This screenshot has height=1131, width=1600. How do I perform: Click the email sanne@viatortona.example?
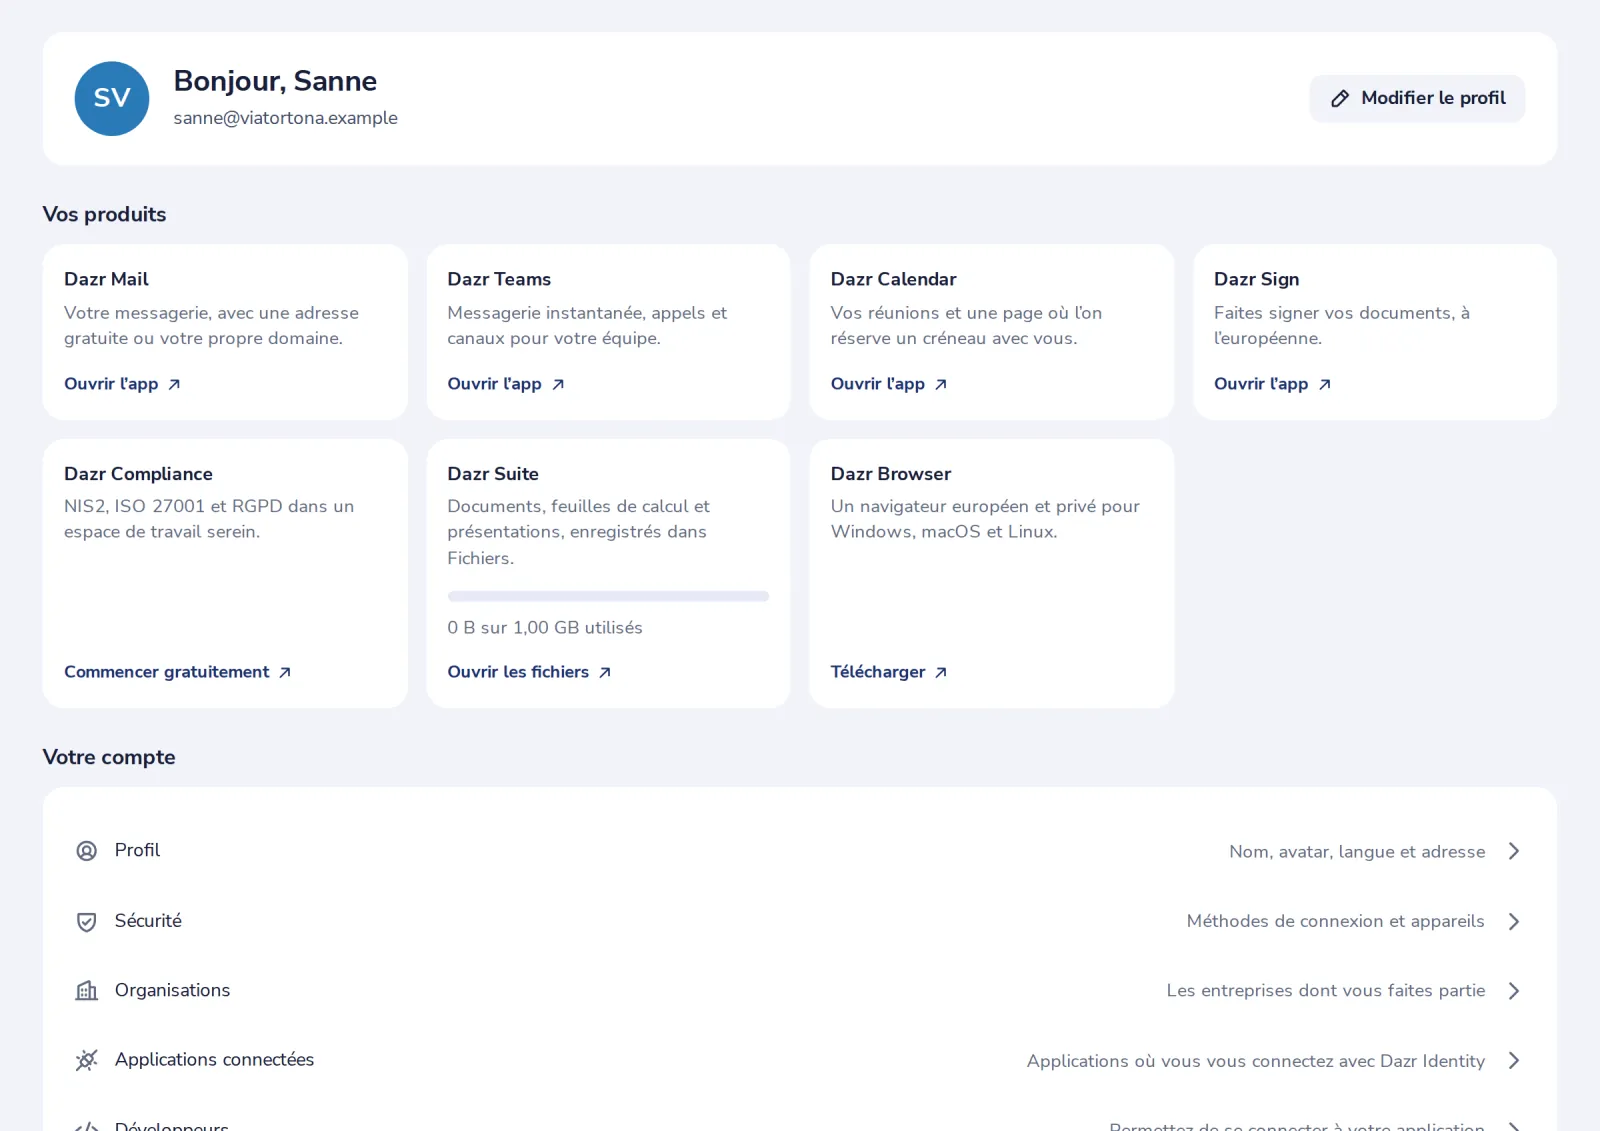click(286, 118)
